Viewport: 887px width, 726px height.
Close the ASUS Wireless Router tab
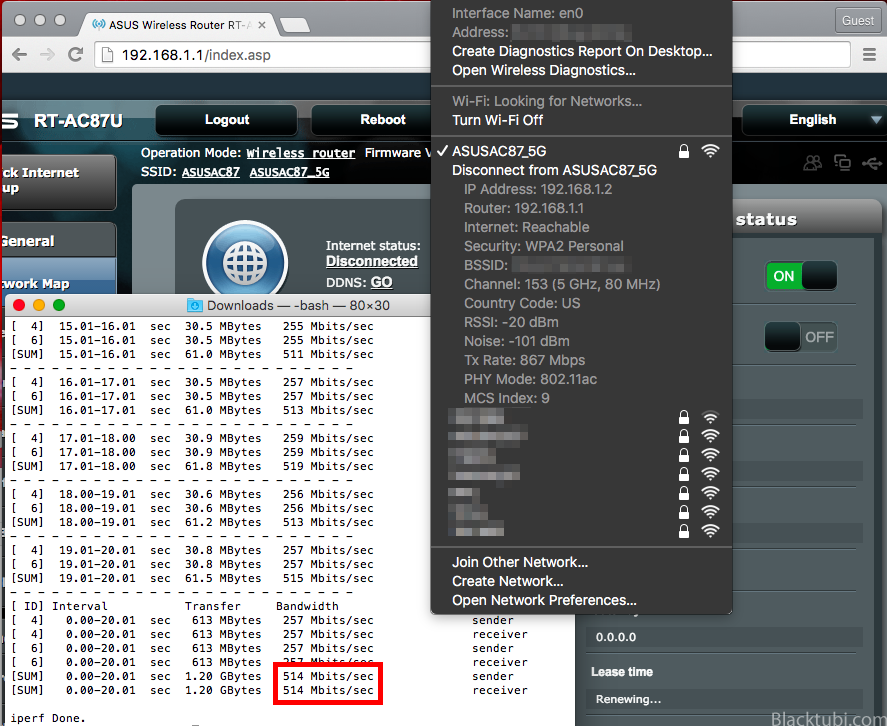260,22
